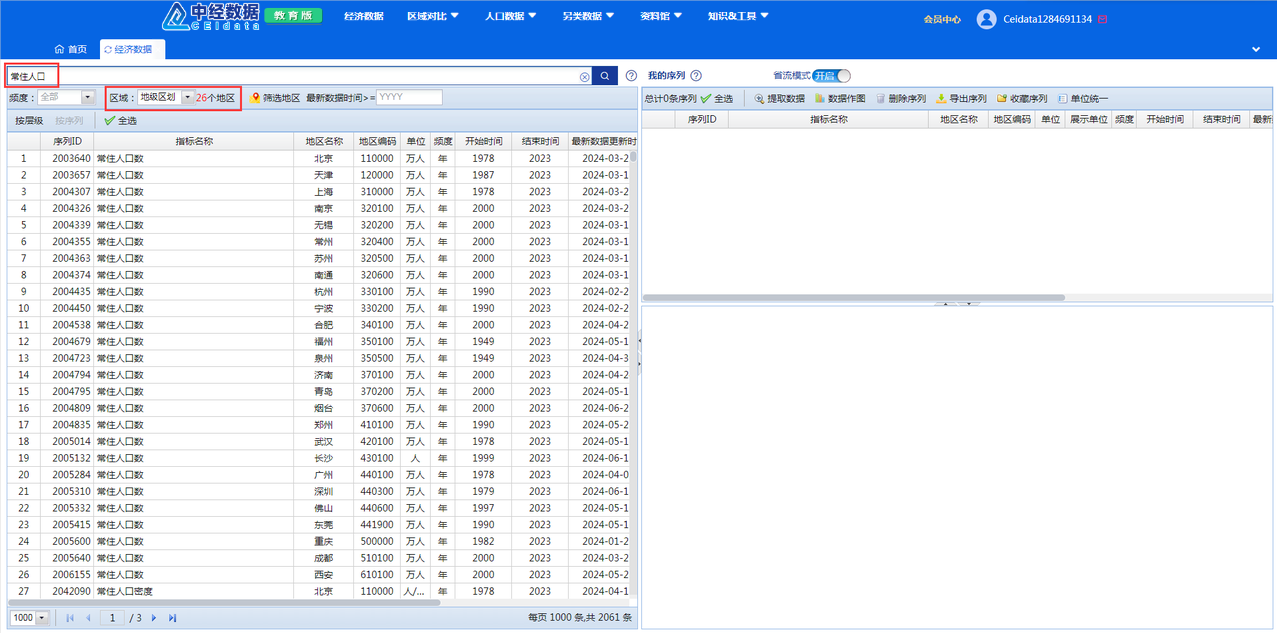Image resolution: width=1277 pixels, height=633 pixels.
Task: Clear the search box with the X icon
Action: pos(585,77)
